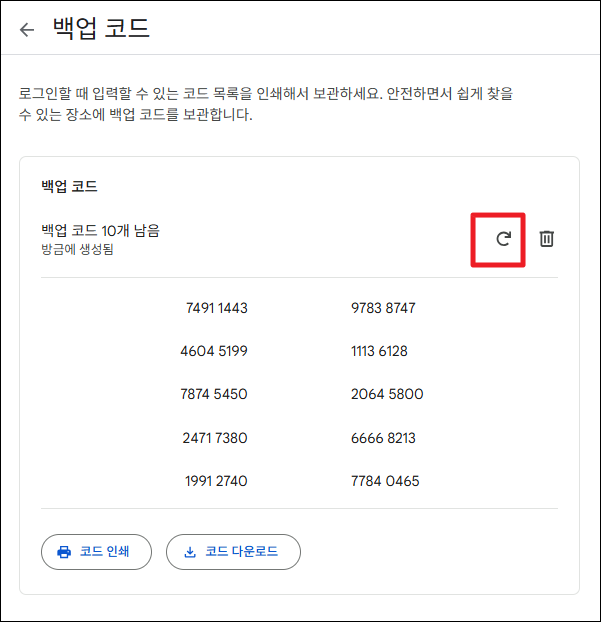Click backup code 1113 6128
Viewport: 601px width, 622px height.
click(379, 351)
